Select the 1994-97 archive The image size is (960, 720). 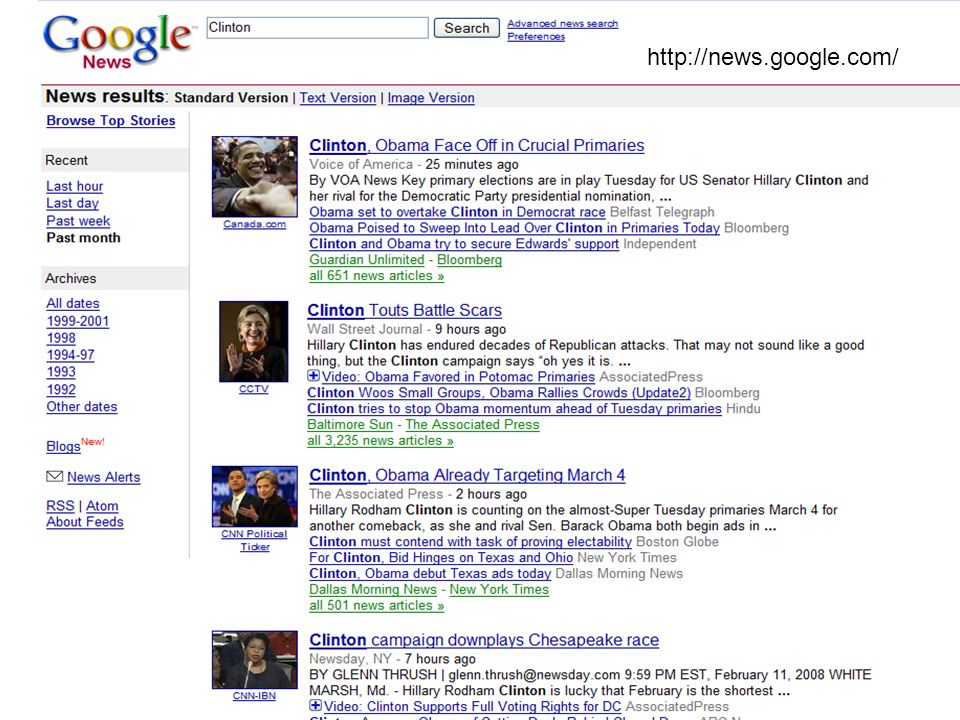coord(70,355)
